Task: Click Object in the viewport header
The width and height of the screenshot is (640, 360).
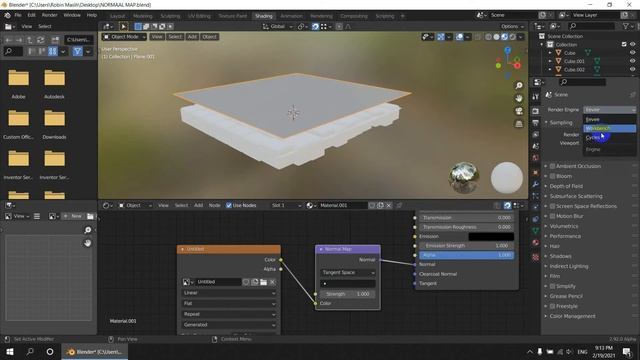Action: click(209, 37)
